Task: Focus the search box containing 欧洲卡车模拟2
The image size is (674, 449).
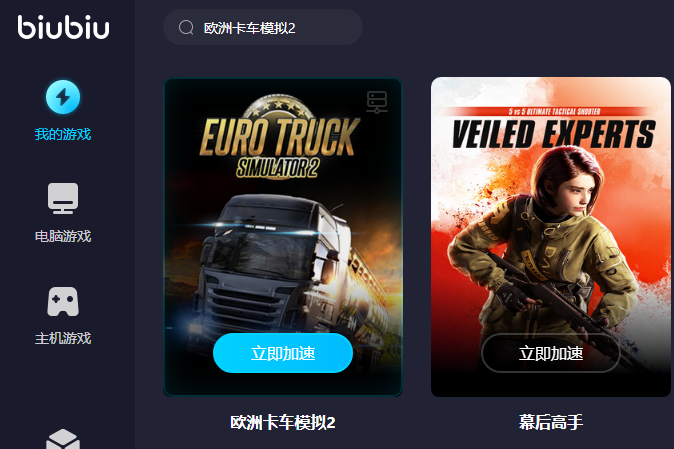Action: pyautogui.click(x=263, y=27)
